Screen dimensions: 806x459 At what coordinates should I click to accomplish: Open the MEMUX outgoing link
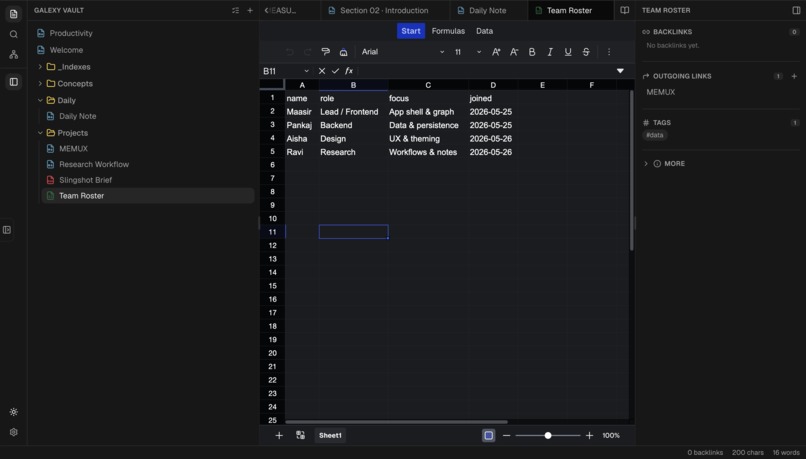tap(661, 92)
